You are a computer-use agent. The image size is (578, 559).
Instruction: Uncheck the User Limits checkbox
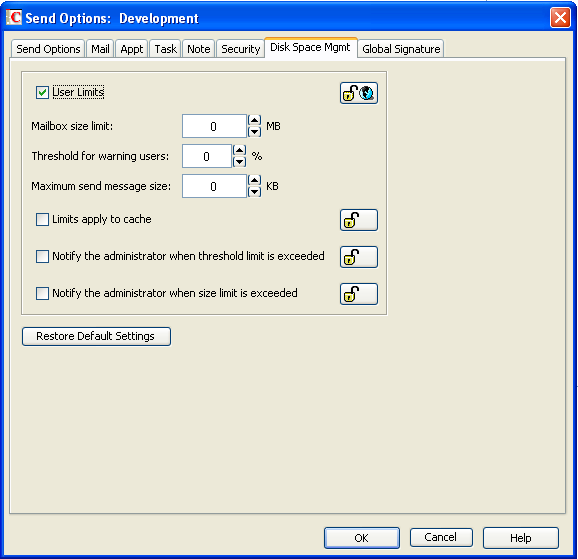coord(42,92)
